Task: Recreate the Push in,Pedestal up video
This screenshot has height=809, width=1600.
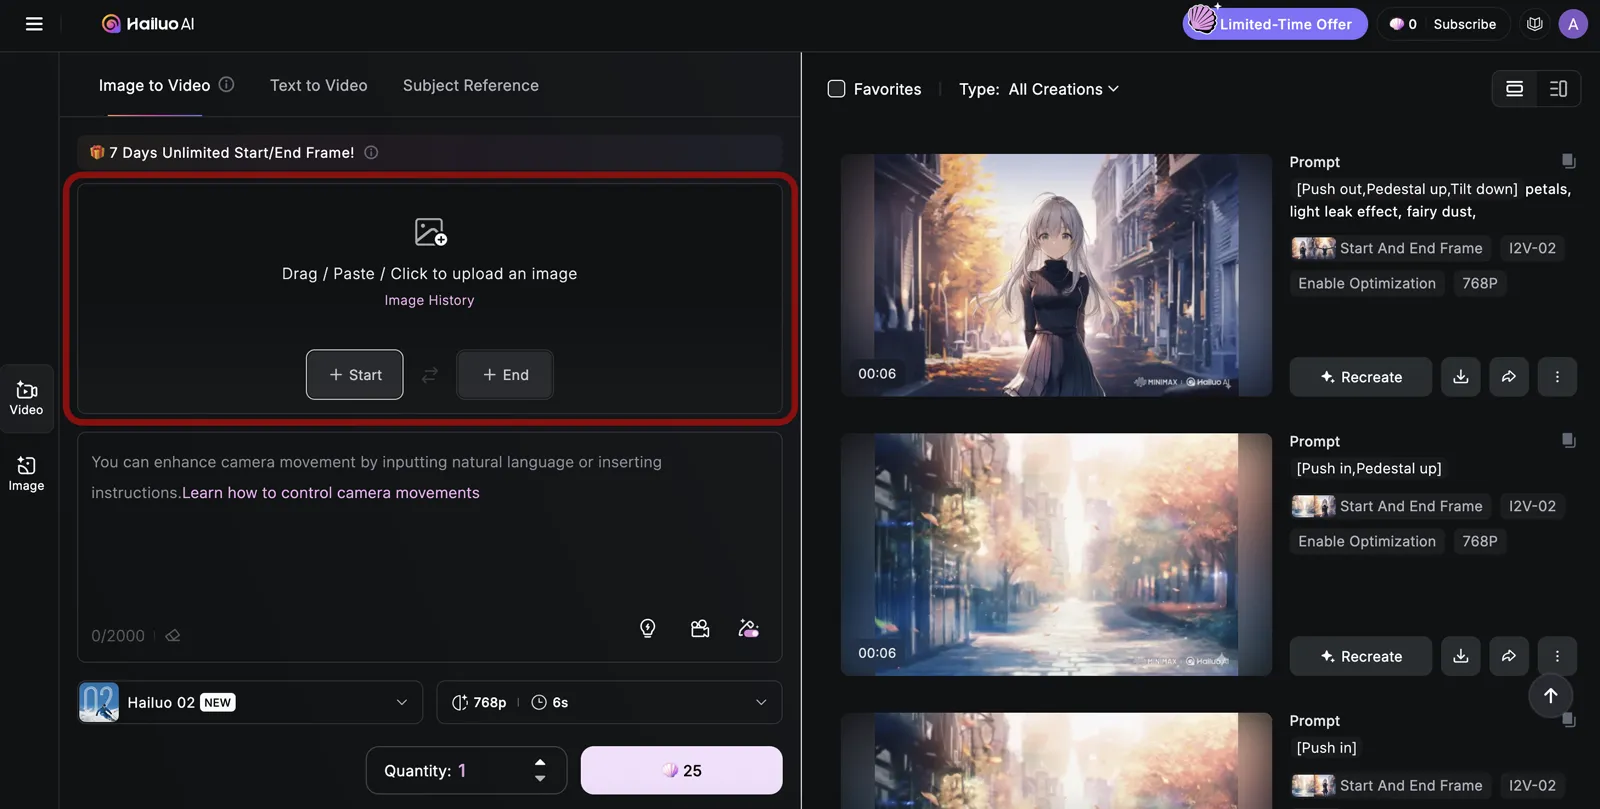Action: pyautogui.click(x=1360, y=656)
